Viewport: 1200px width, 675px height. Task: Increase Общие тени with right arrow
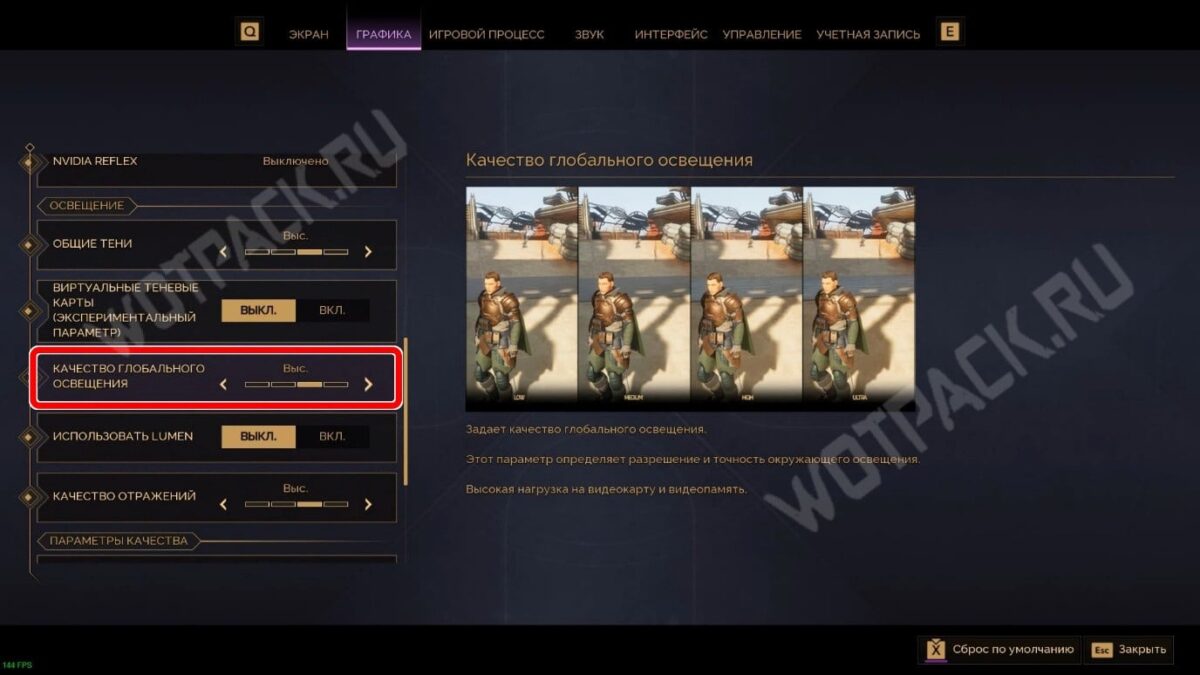368,252
